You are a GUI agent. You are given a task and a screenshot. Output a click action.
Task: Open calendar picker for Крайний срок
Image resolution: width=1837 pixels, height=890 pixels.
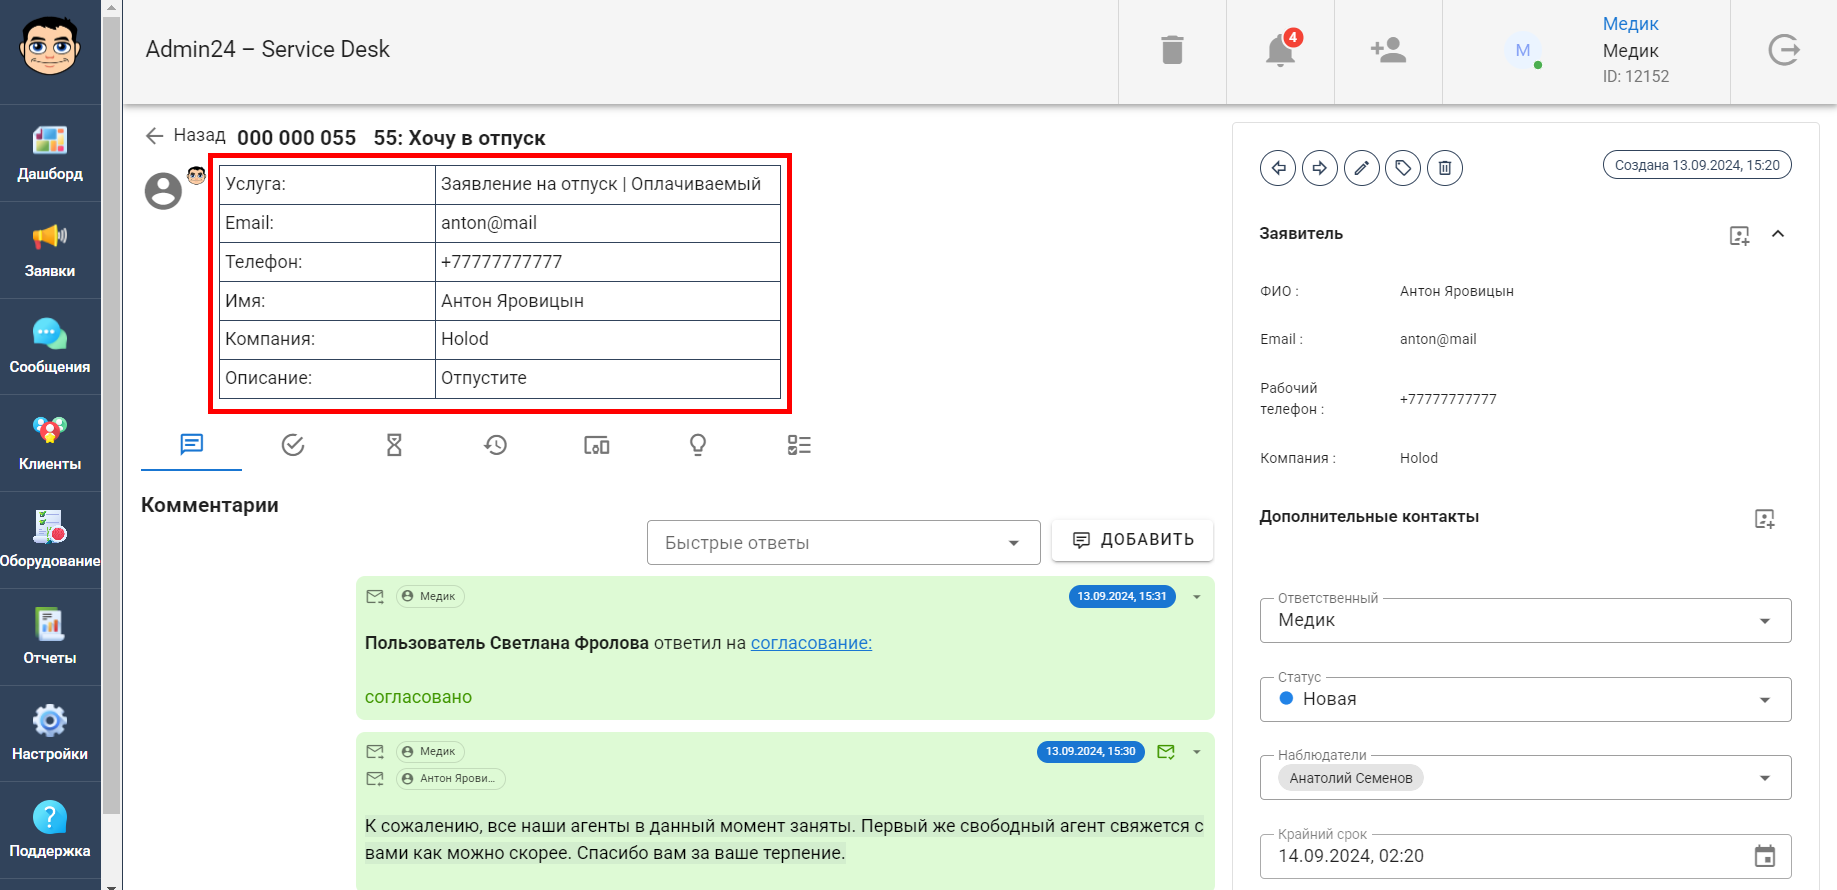pos(1765,856)
